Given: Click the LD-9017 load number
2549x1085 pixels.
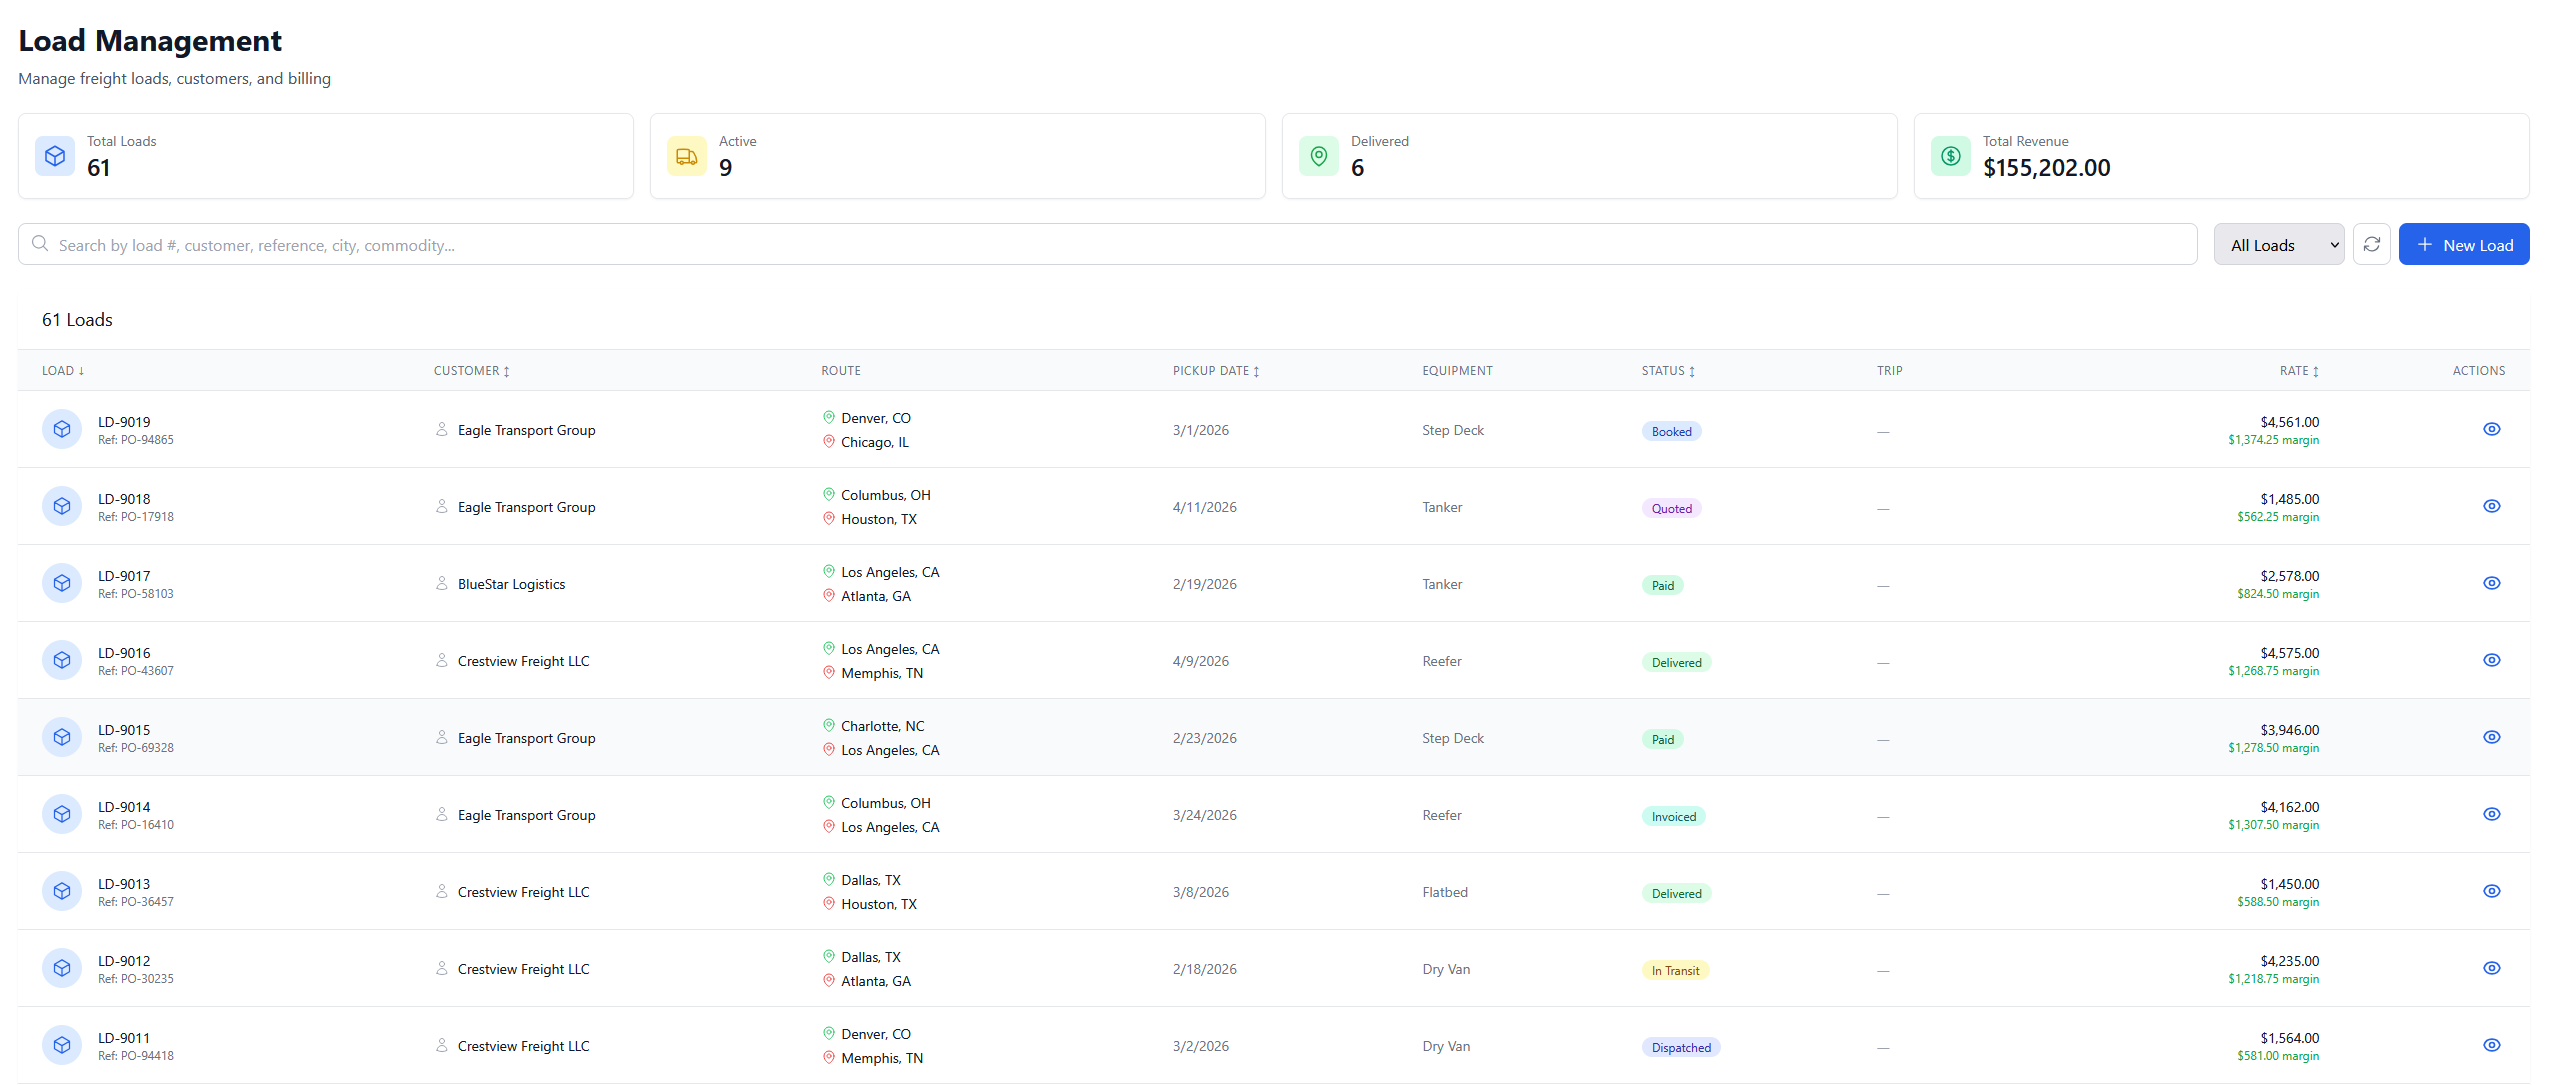Looking at the screenshot, I should [x=124, y=576].
